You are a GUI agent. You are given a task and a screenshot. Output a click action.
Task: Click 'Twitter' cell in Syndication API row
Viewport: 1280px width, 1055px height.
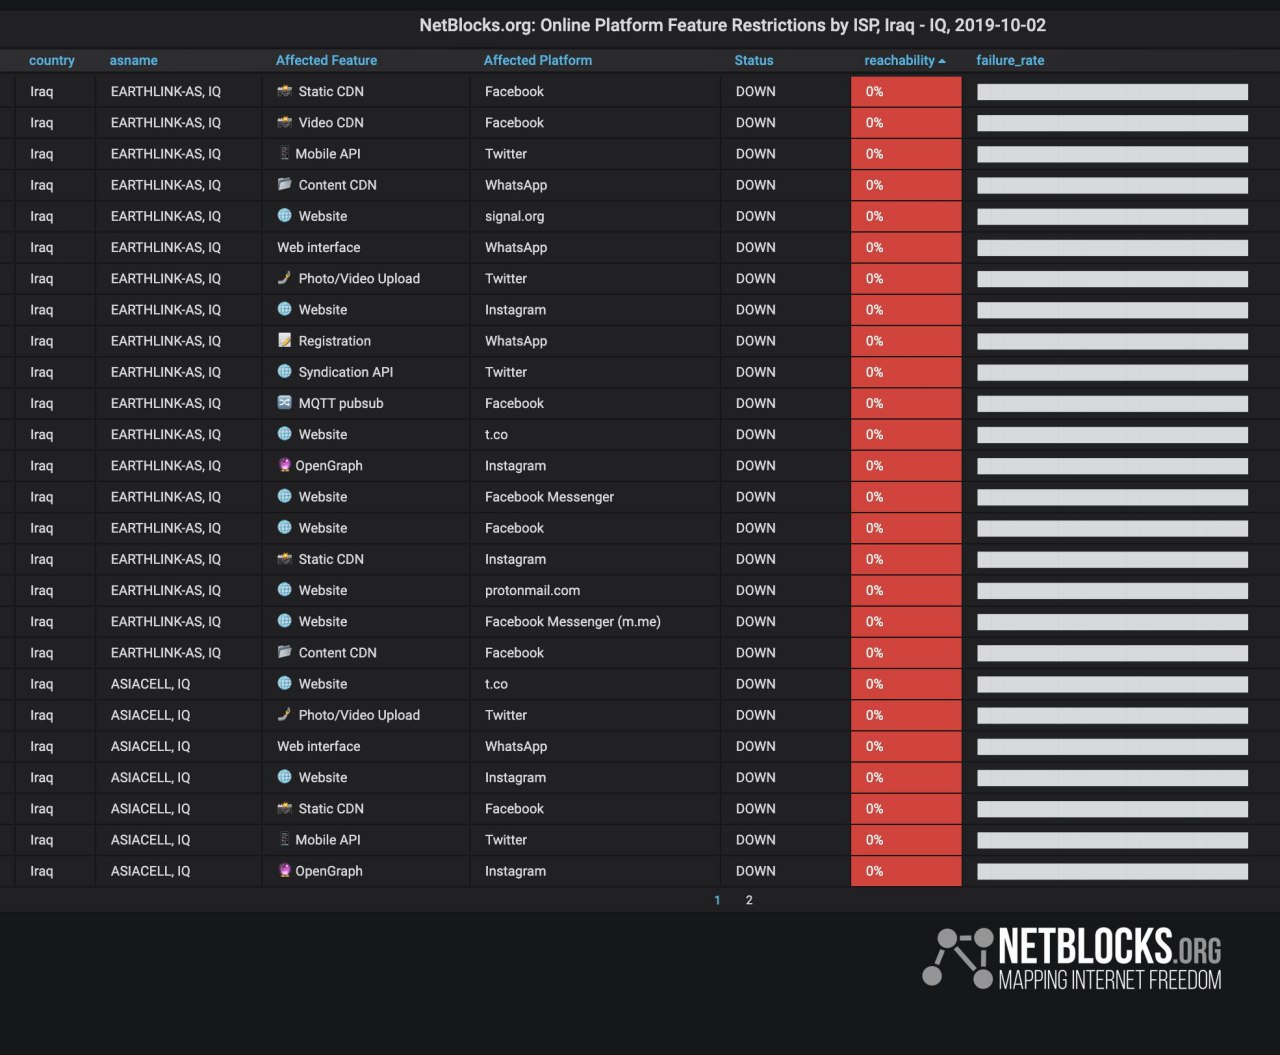[506, 372]
